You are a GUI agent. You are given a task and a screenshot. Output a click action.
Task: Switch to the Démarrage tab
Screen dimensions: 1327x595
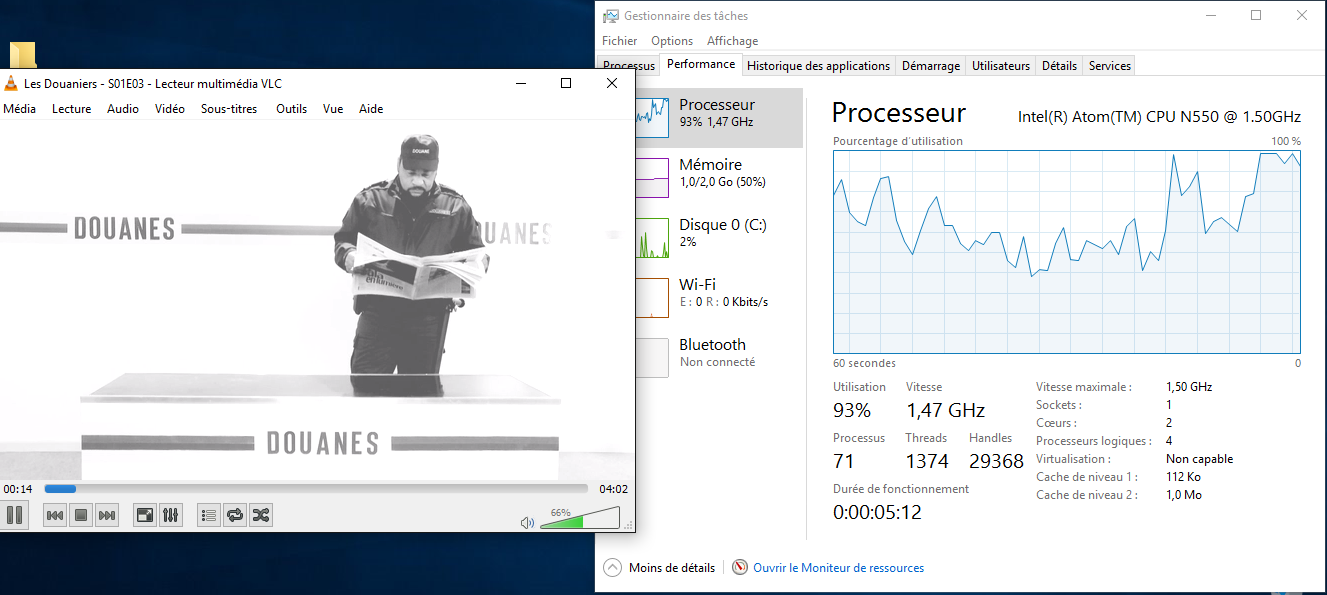(x=930, y=66)
